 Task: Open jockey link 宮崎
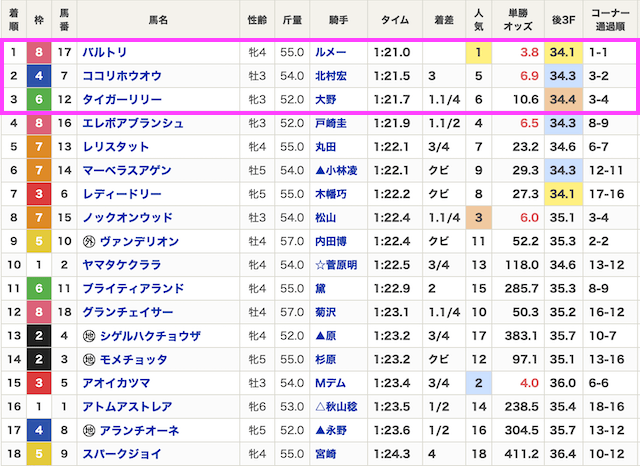click(x=326, y=455)
